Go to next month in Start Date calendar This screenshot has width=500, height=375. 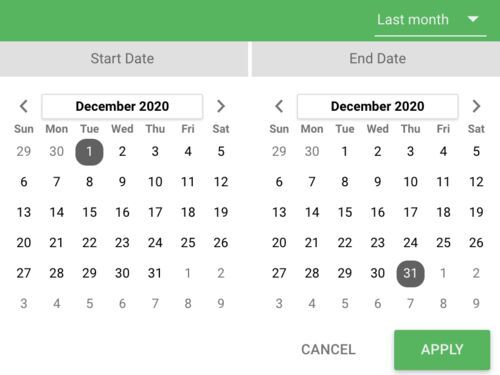pos(221,106)
